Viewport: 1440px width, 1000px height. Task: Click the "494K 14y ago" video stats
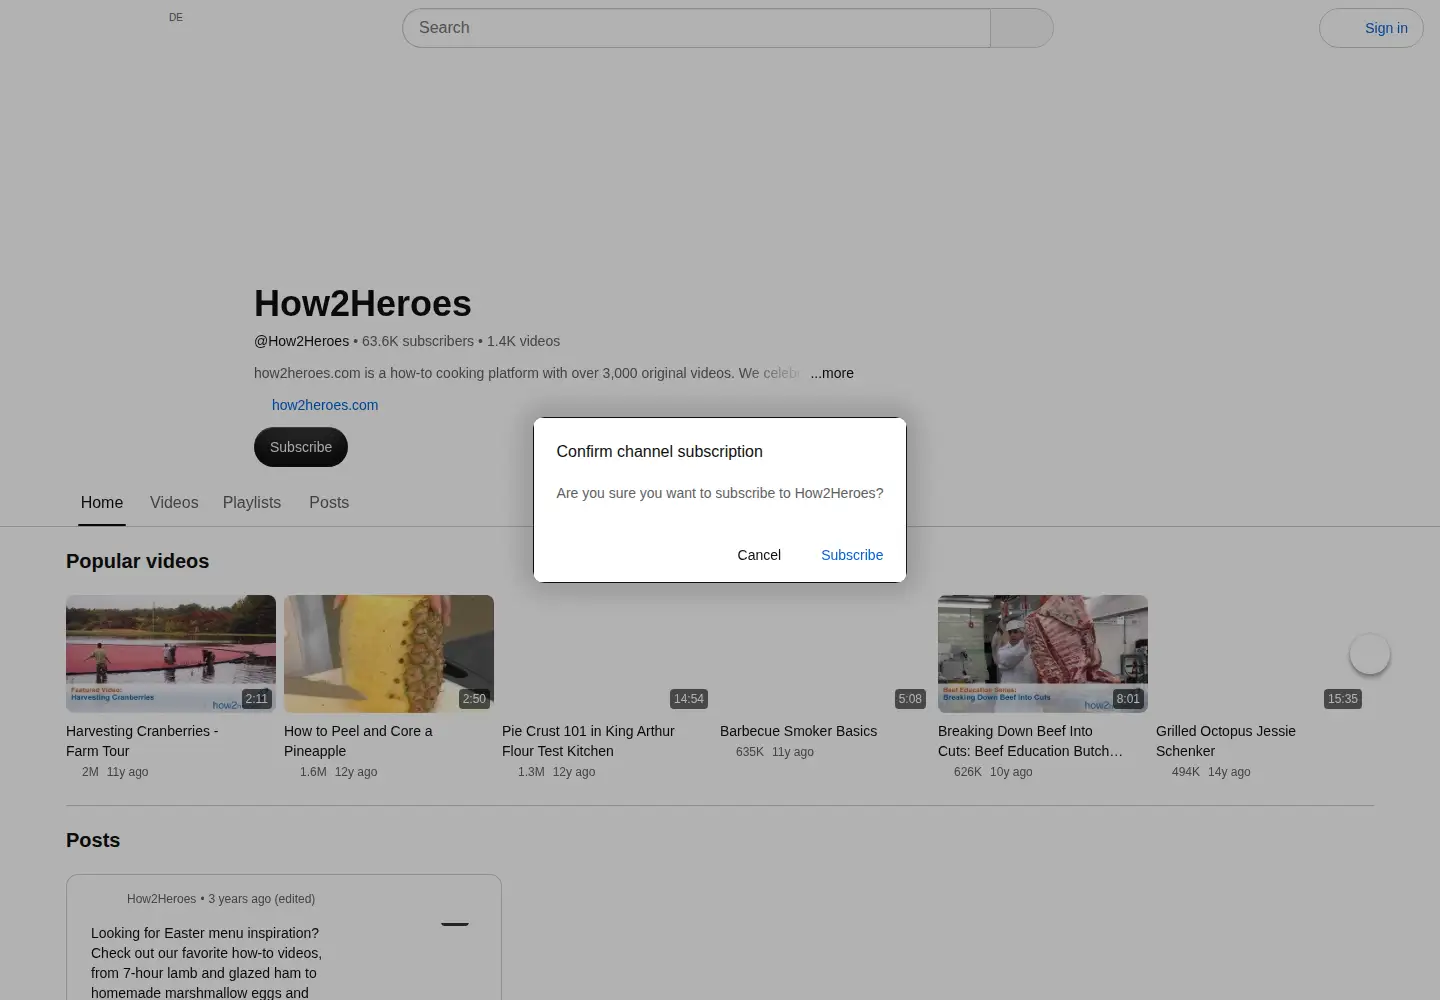tap(1211, 772)
